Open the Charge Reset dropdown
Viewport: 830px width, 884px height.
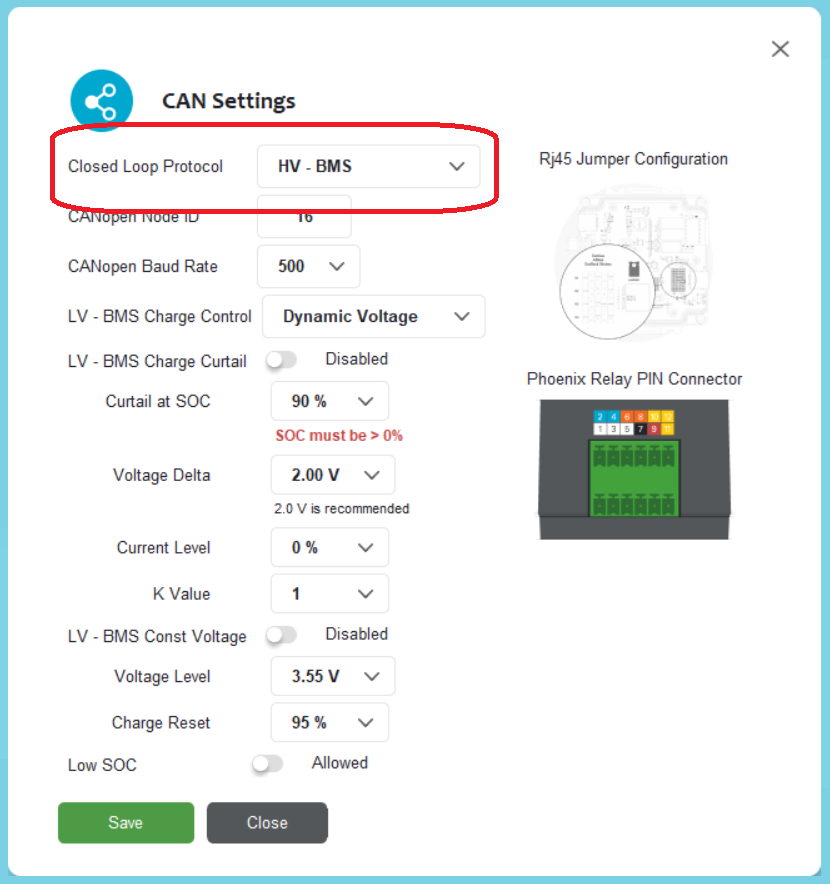pos(329,722)
